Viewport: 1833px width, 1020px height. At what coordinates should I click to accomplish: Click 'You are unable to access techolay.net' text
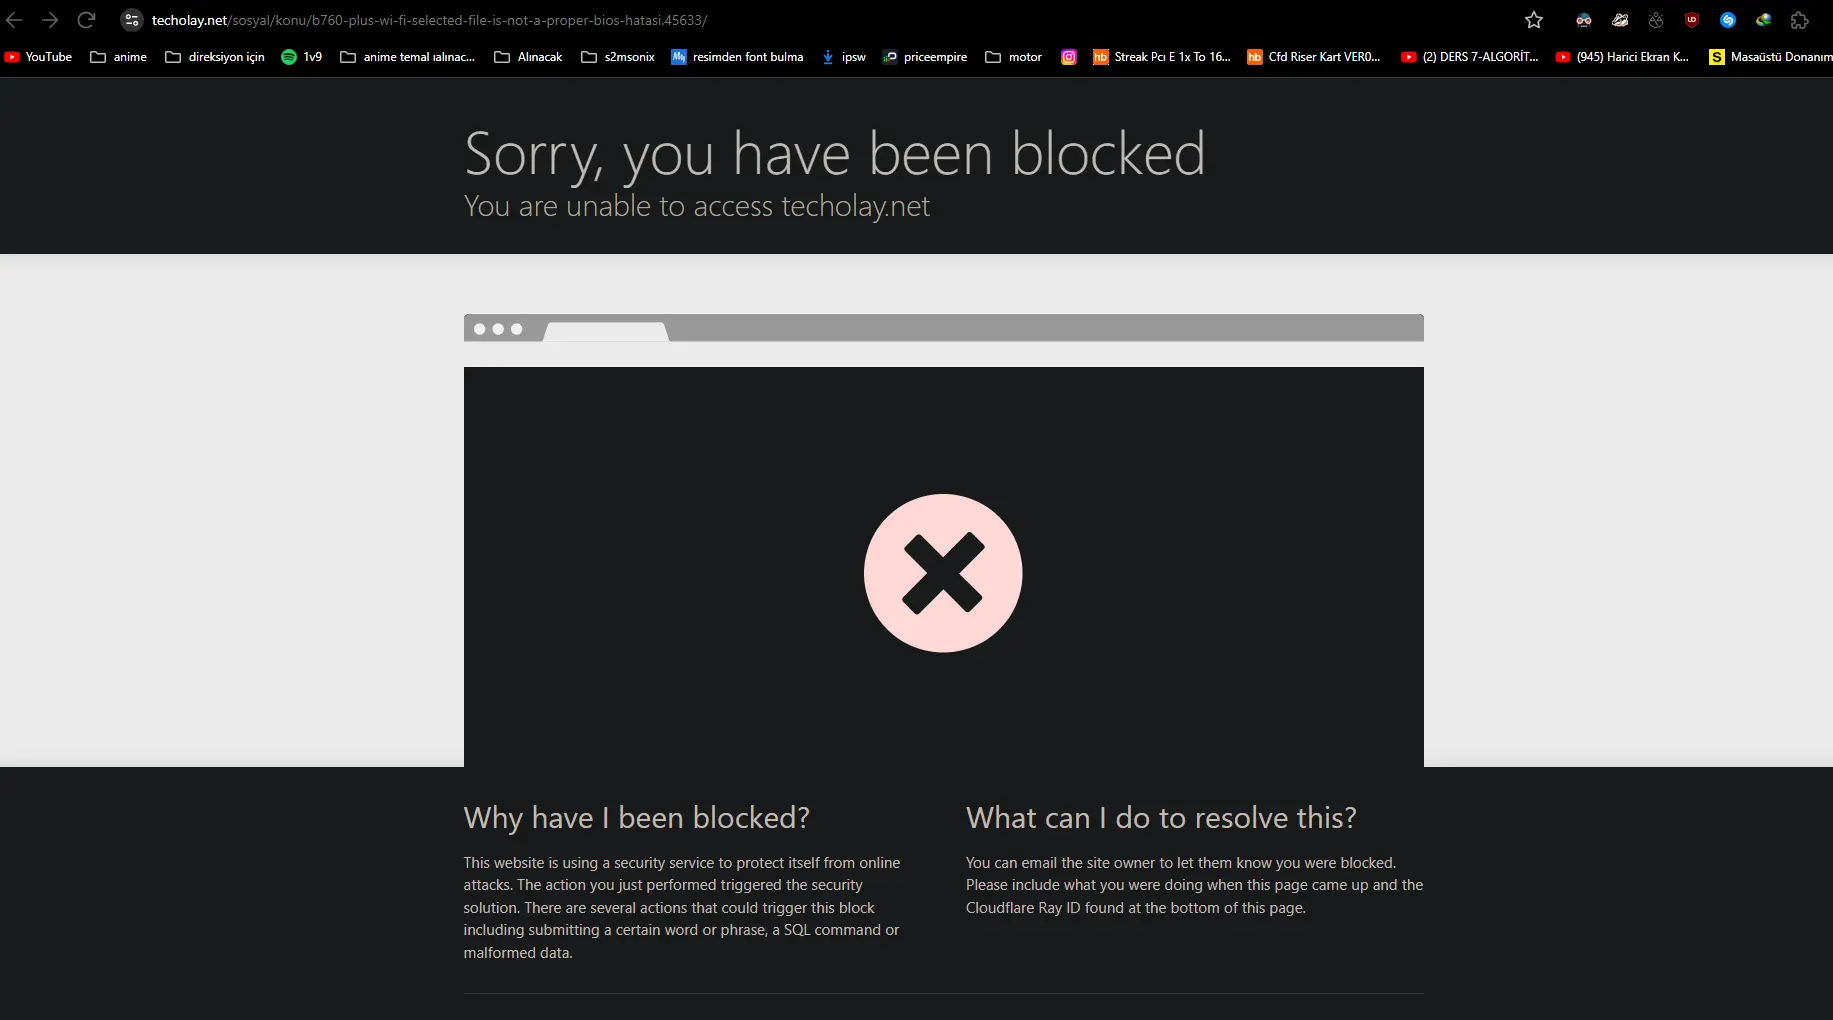point(697,206)
